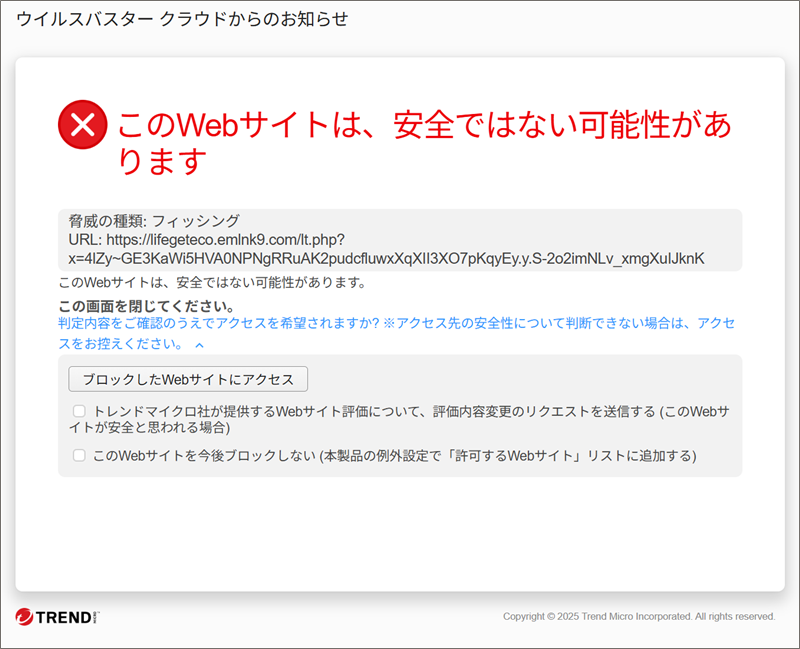This screenshot has width=800, height=649.
Task: Click the page title ウイルスバスター クラウドからのお知らせ
Action: (x=183, y=19)
